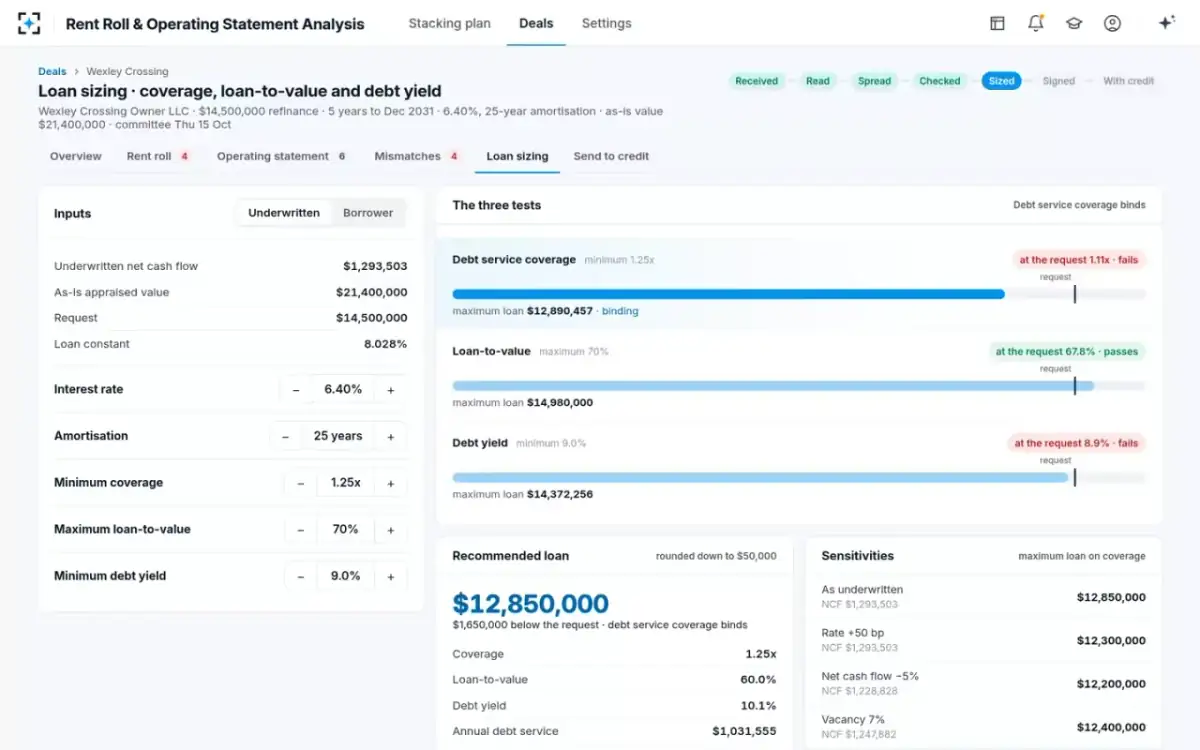Image resolution: width=1200 pixels, height=750 pixels.
Task: Click the 'at the request 1.11x · fails' badge
Action: 1079,260
